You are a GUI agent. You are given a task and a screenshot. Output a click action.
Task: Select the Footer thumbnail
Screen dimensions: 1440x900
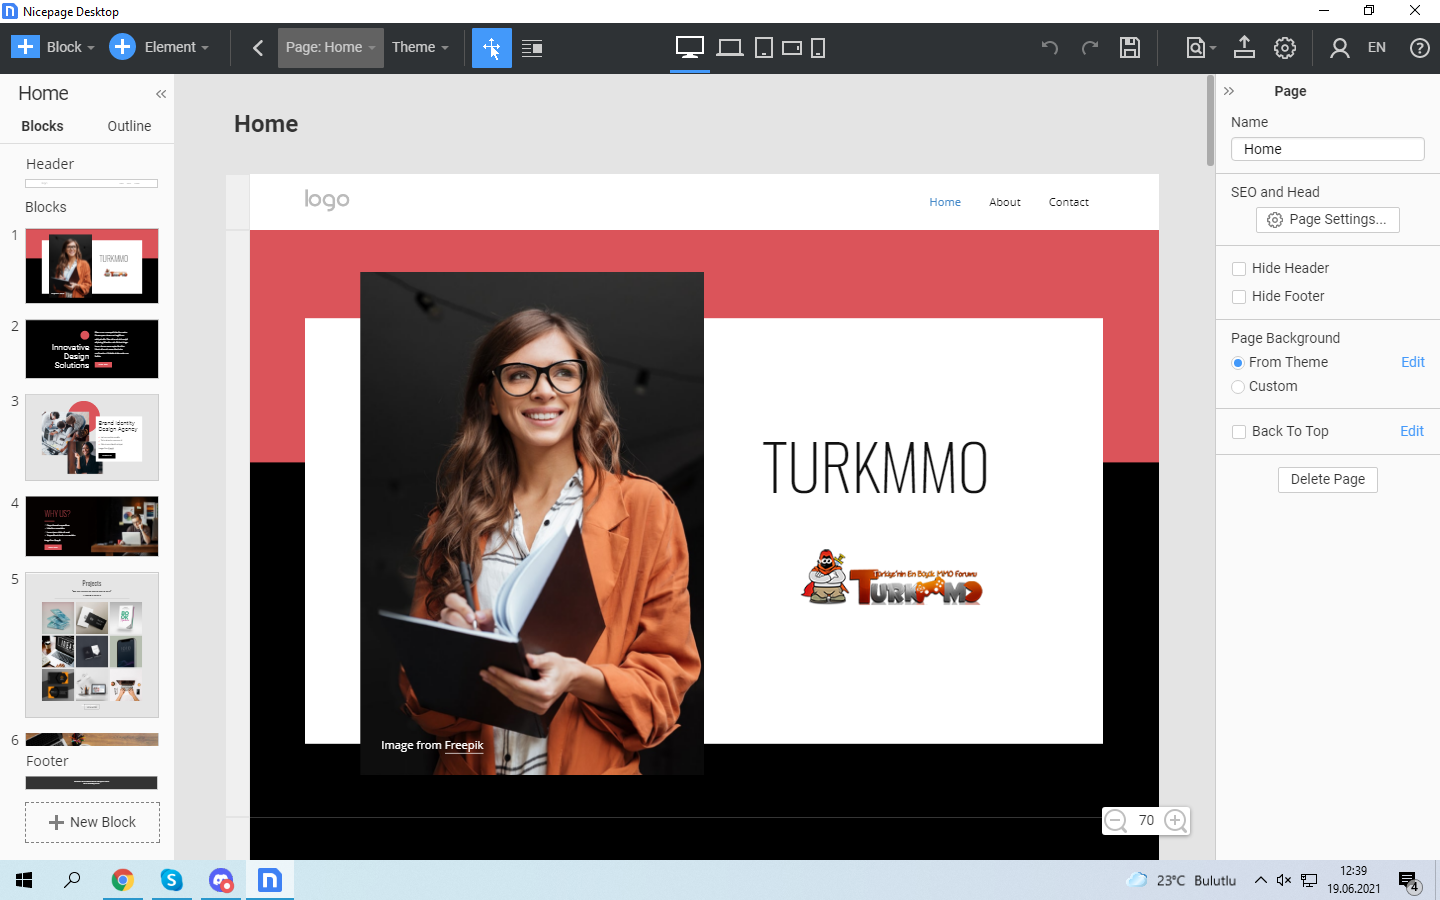pos(92,783)
